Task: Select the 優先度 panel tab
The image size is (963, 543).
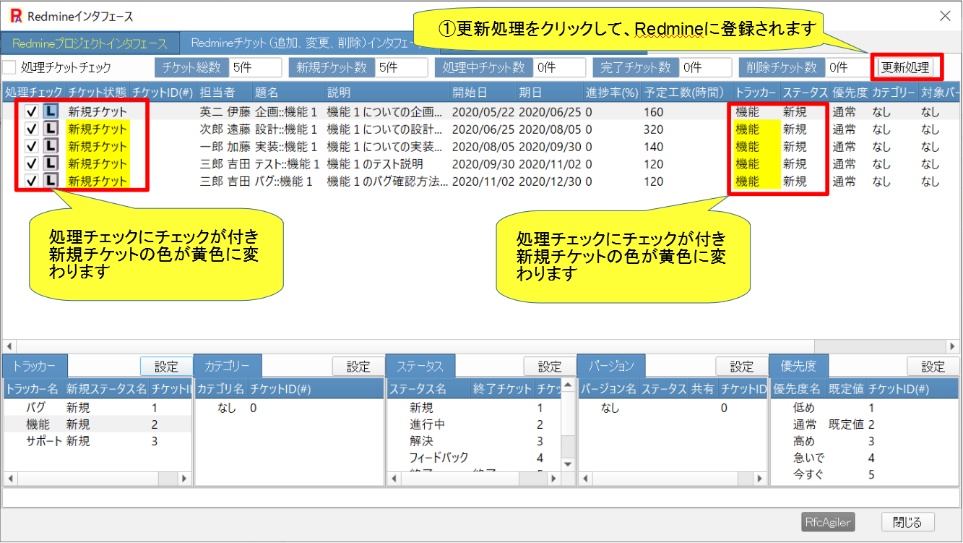Action: pos(798,366)
